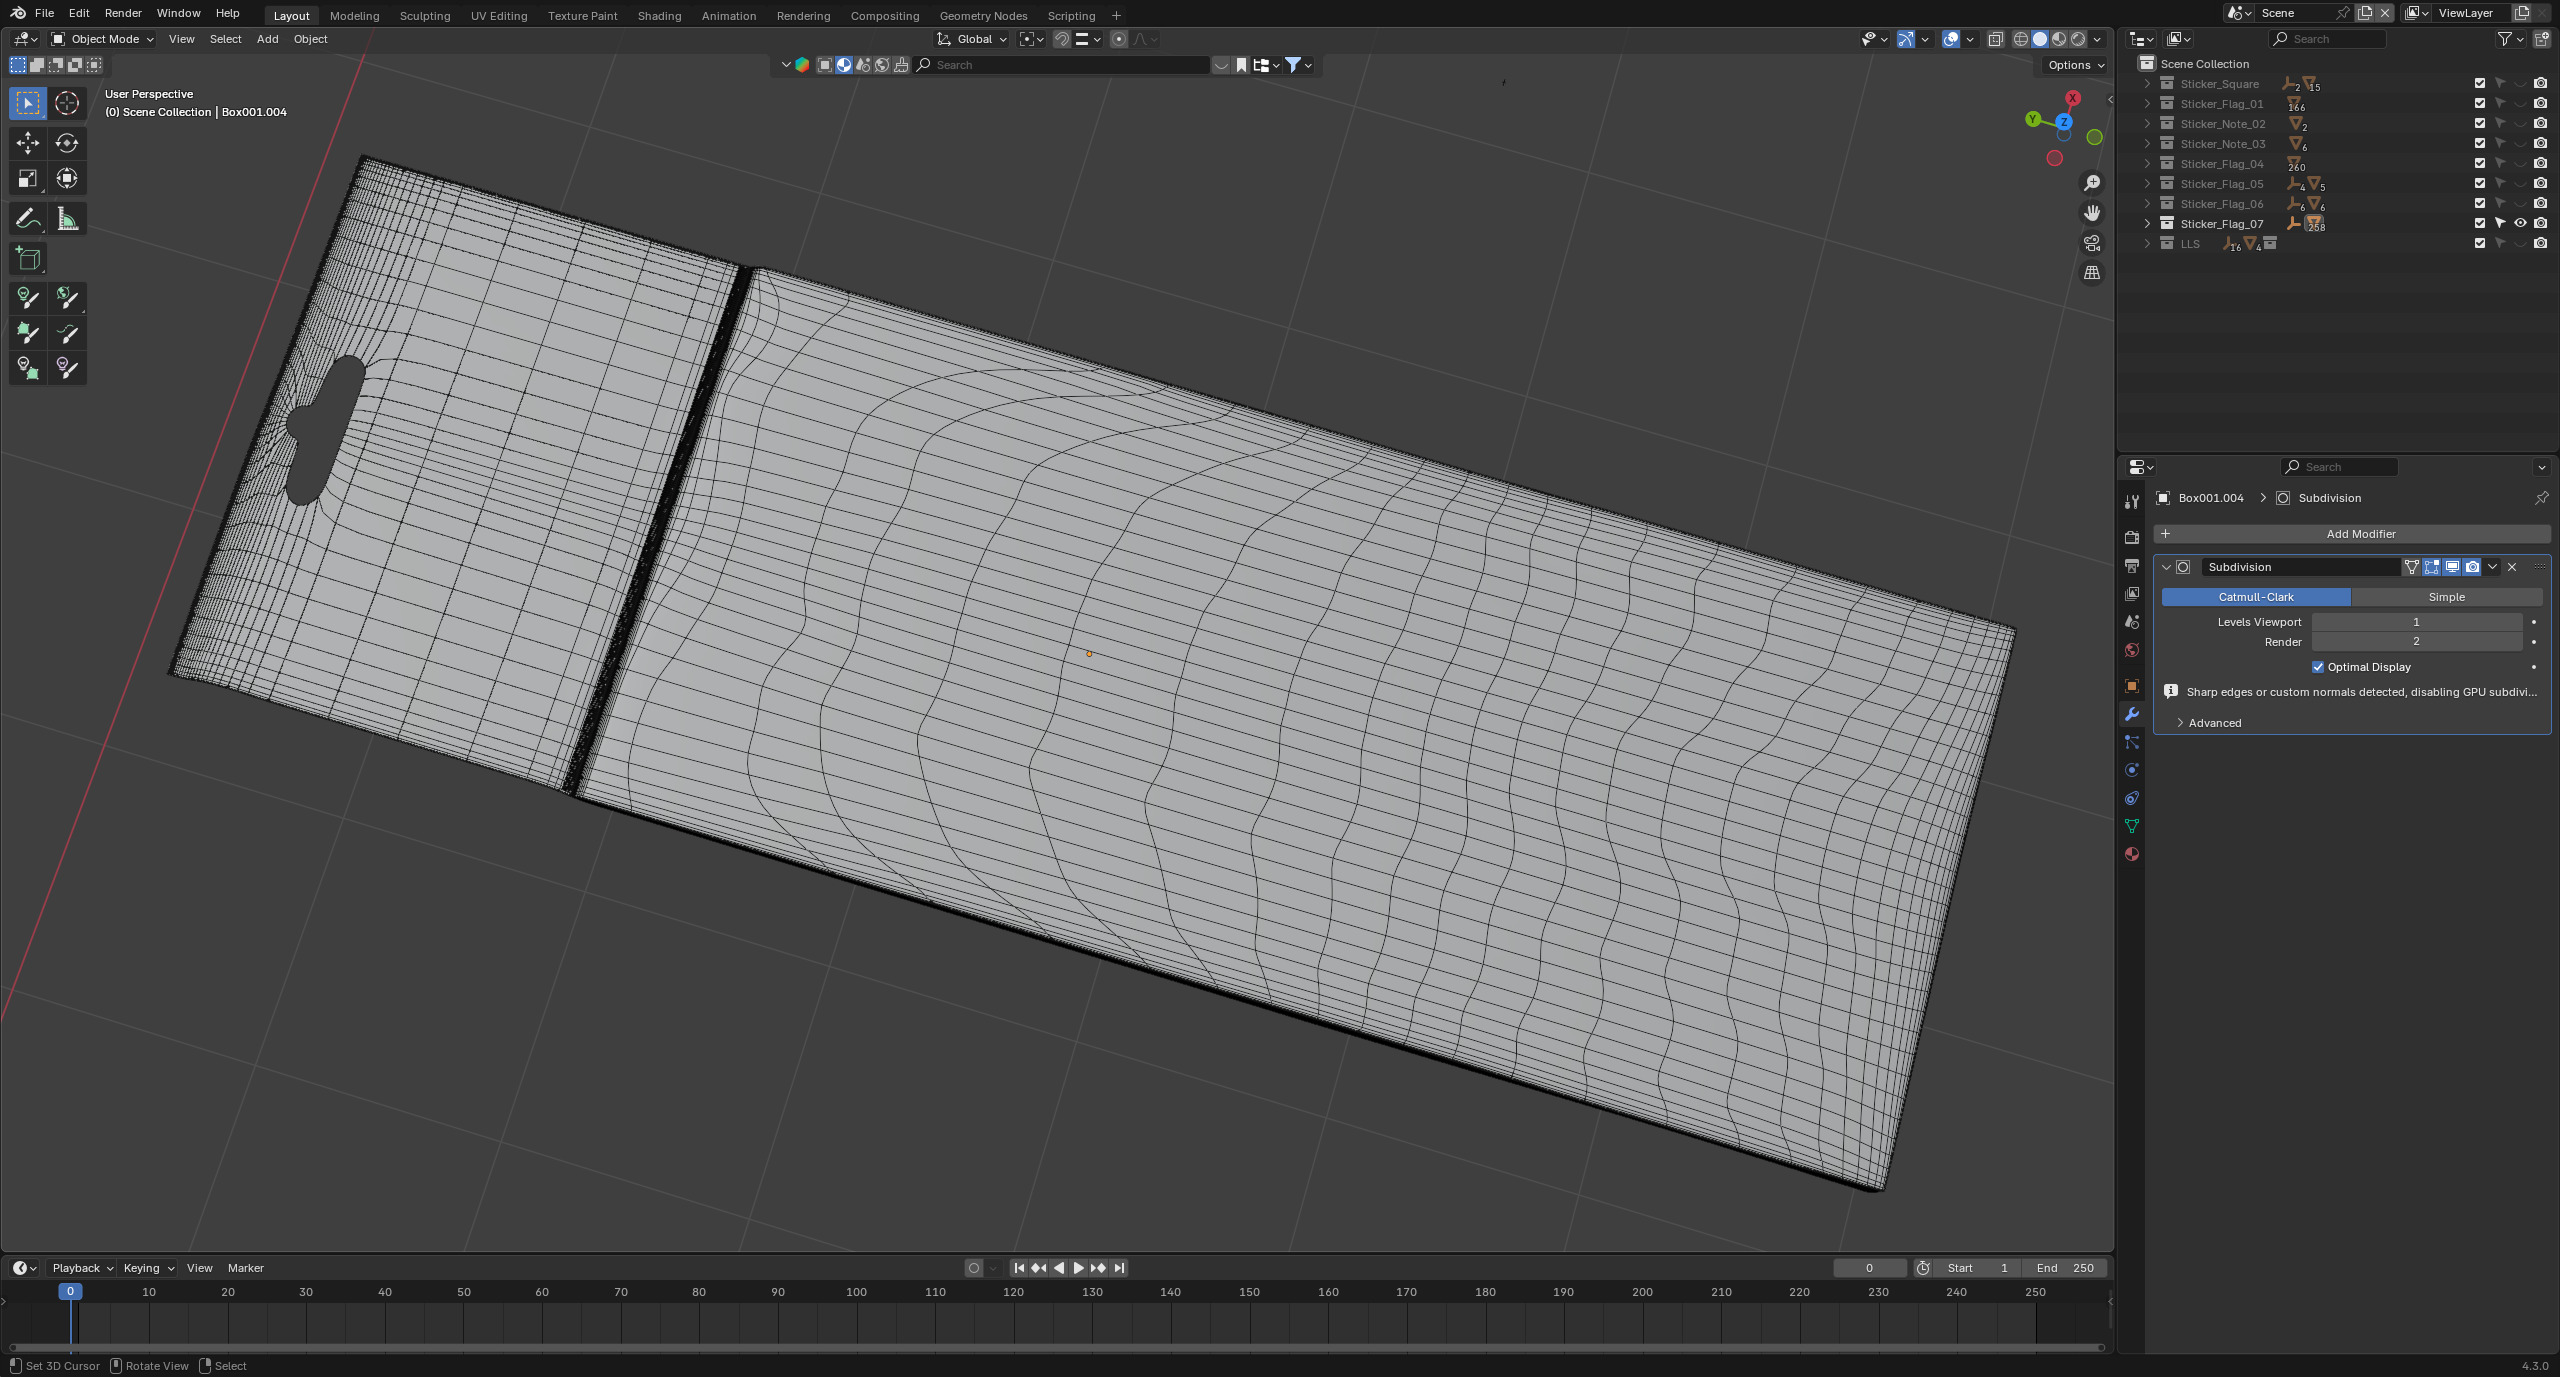Select the Measure tool
This screenshot has width=2560, height=1377.
pyautogui.click(x=67, y=219)
